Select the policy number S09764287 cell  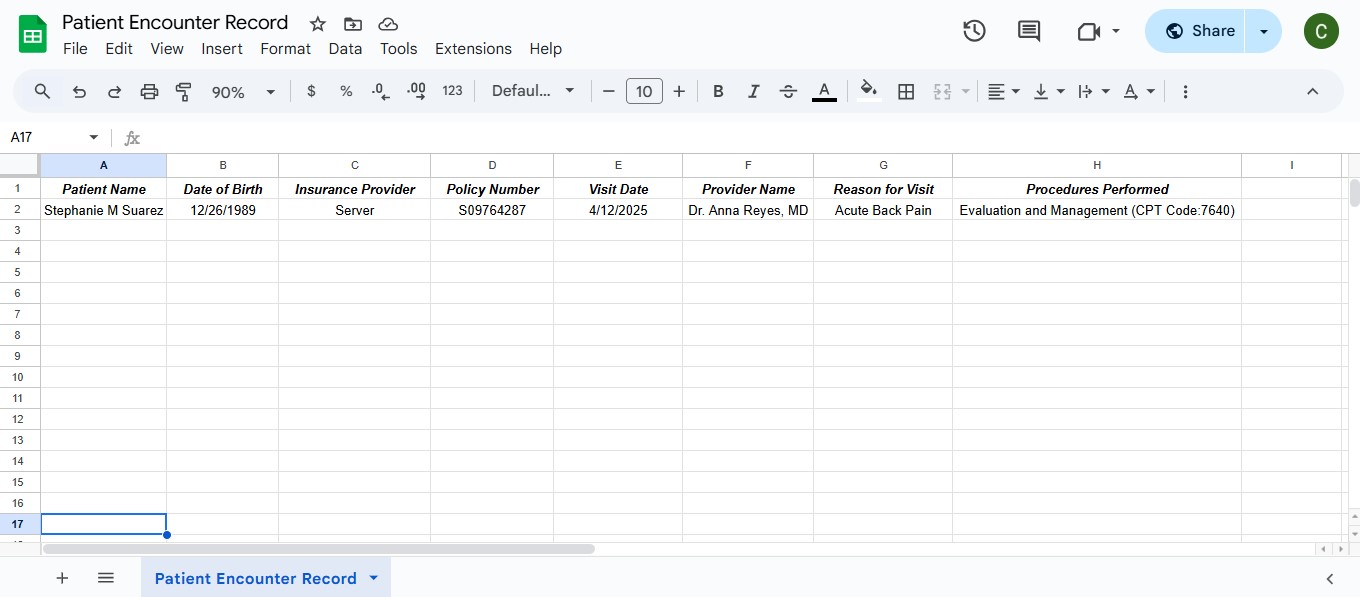(x=492, y=210)
